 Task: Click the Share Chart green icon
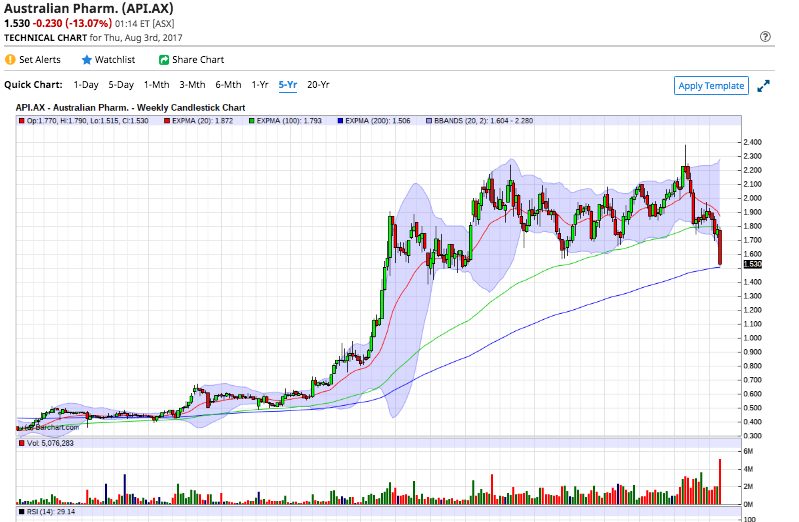pos(164,60)
